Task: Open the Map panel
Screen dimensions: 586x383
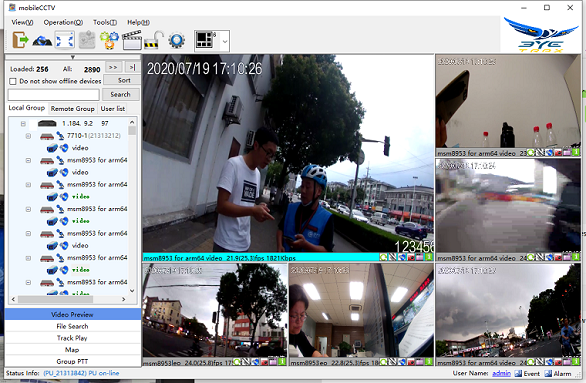Action: coord(73,350)
